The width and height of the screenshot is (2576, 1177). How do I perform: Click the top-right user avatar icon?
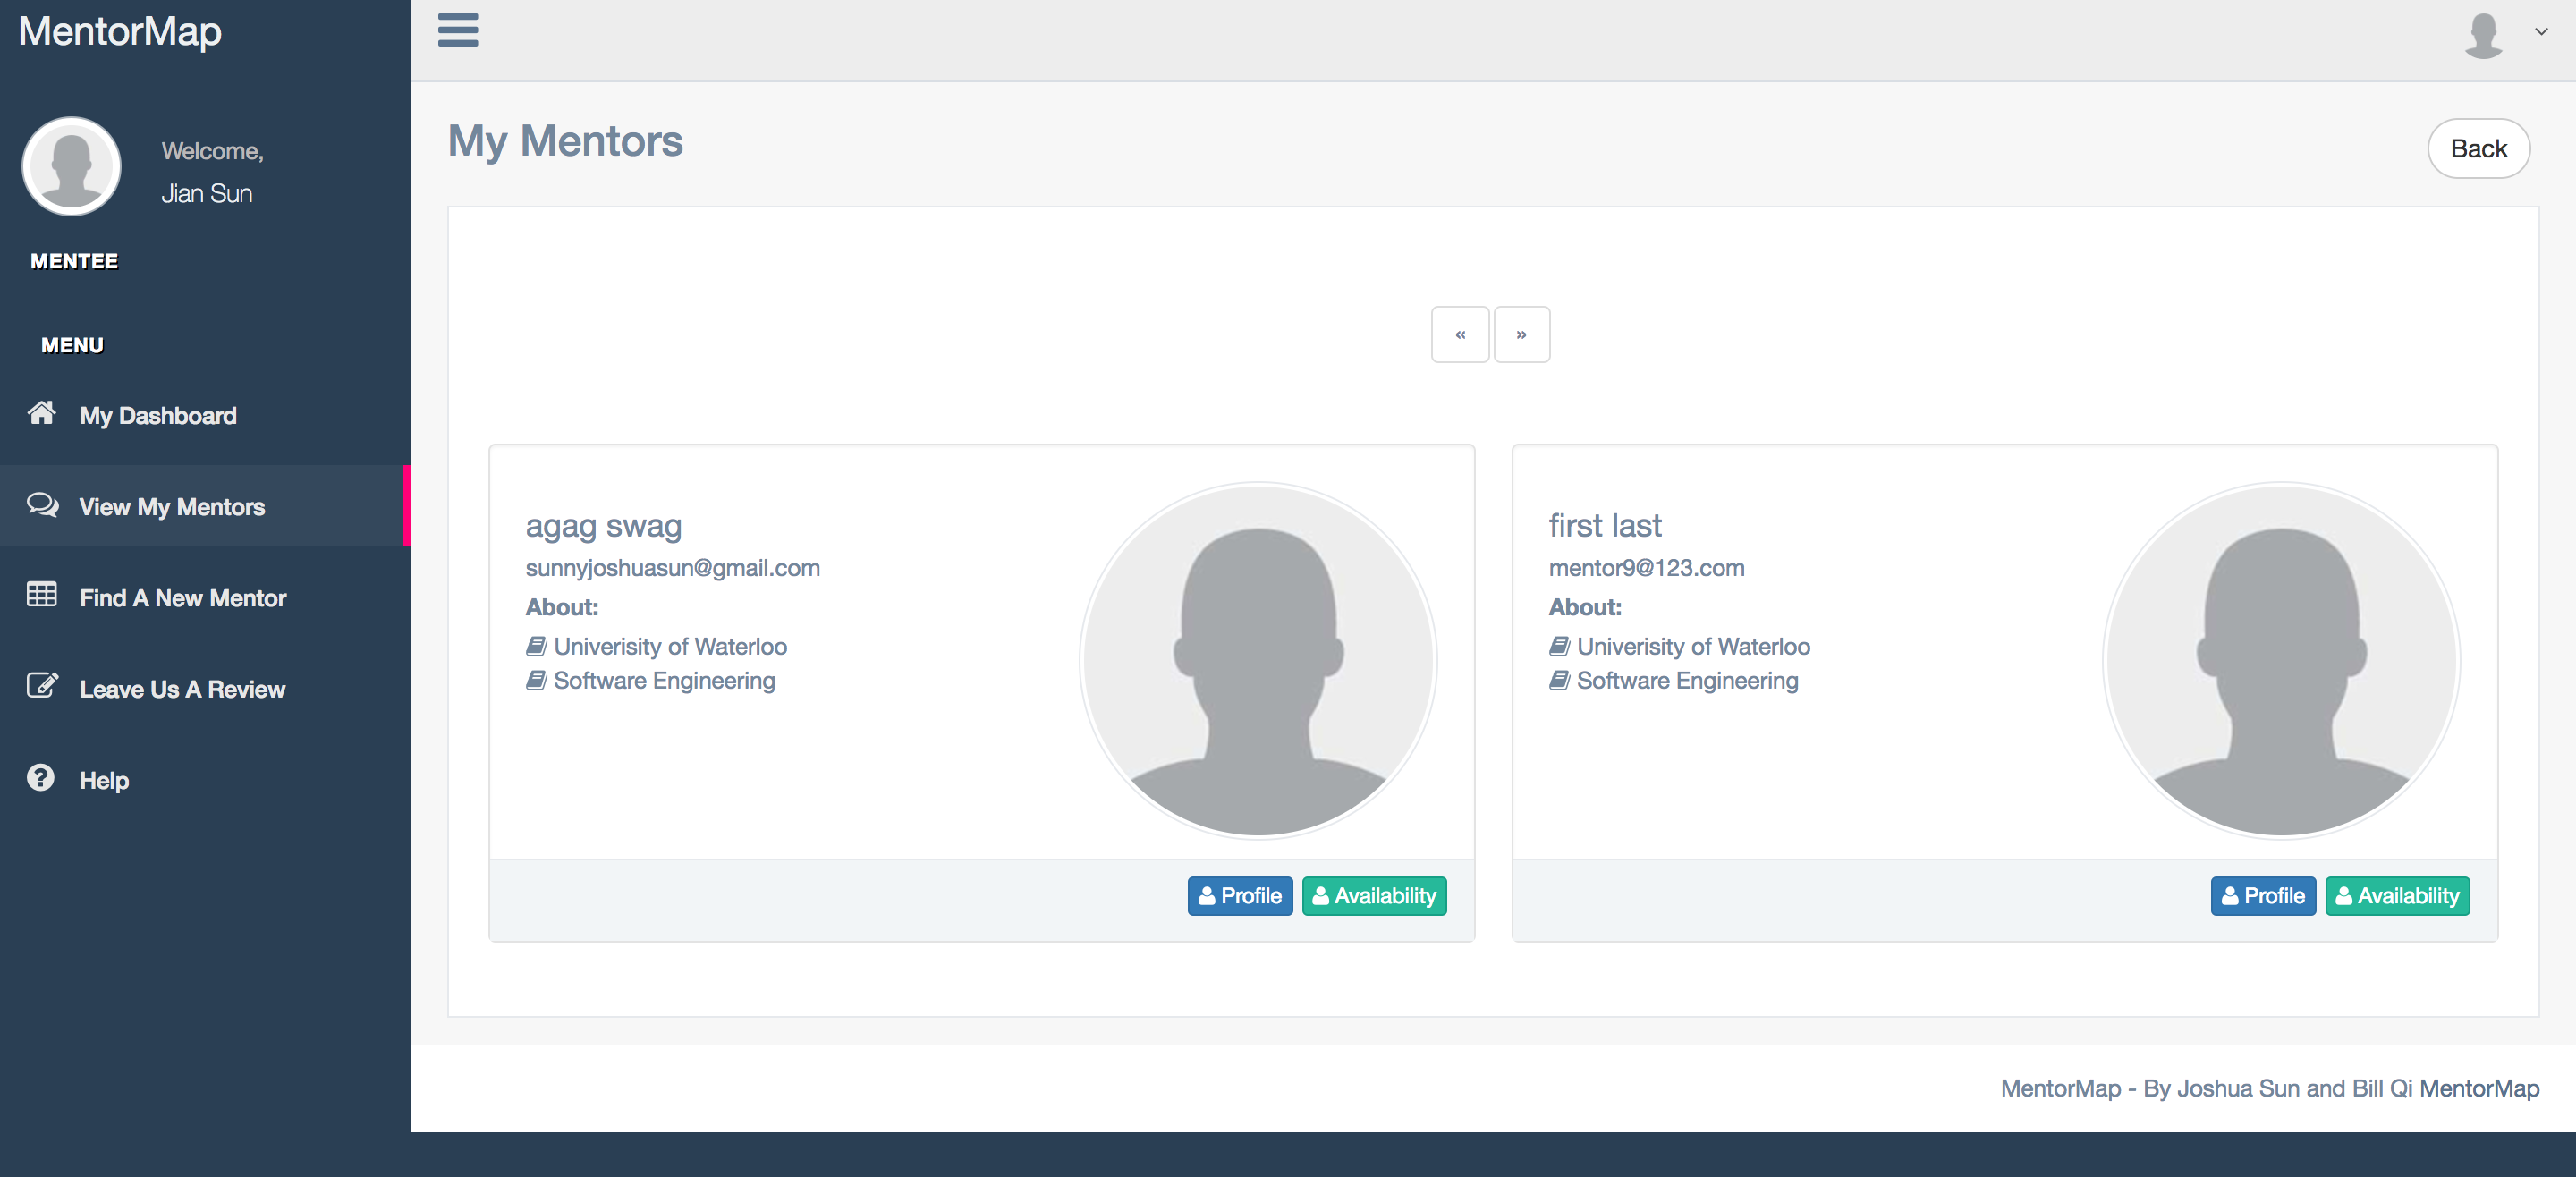[x=2483, y=35]
